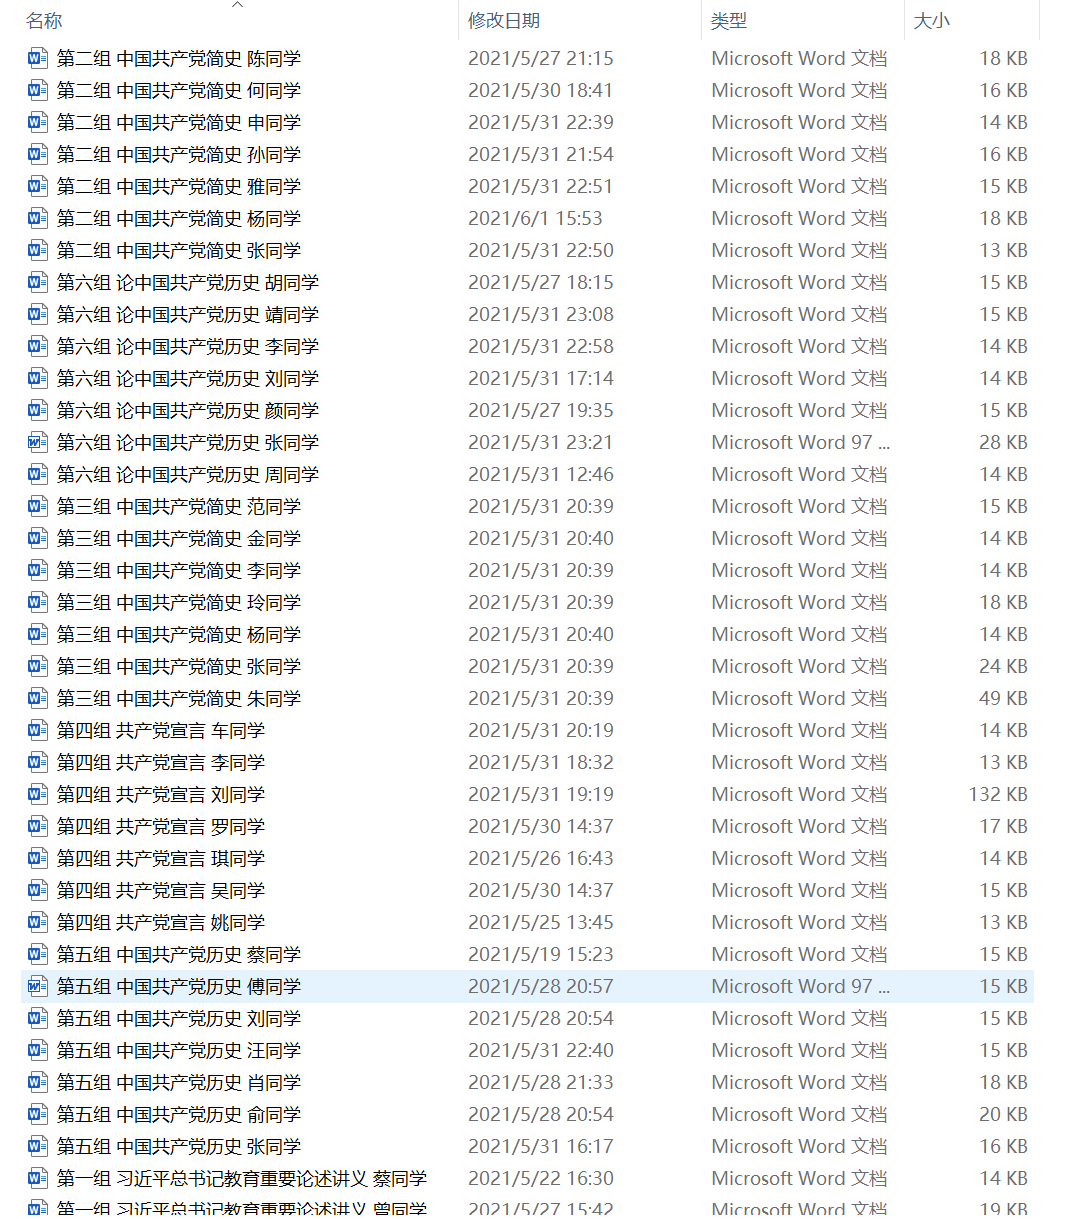Viewport: 1084px width, 1219px height.
Task: Click Word icon of 第一组 蔡同学 file
Action: click(38, 1179)
